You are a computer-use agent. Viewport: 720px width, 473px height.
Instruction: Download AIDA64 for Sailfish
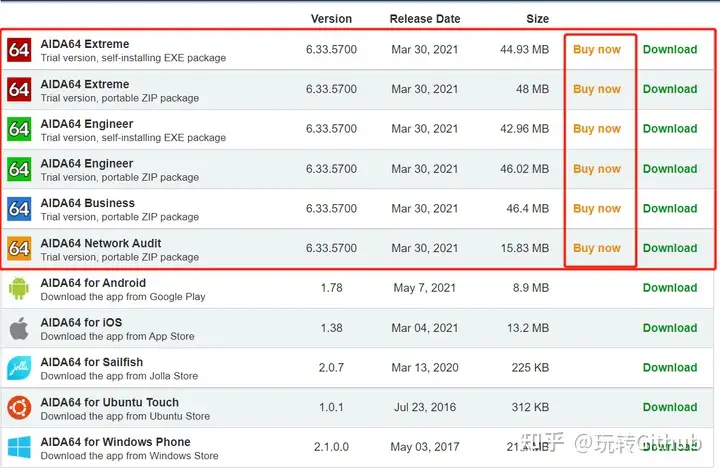pos(670,367)
